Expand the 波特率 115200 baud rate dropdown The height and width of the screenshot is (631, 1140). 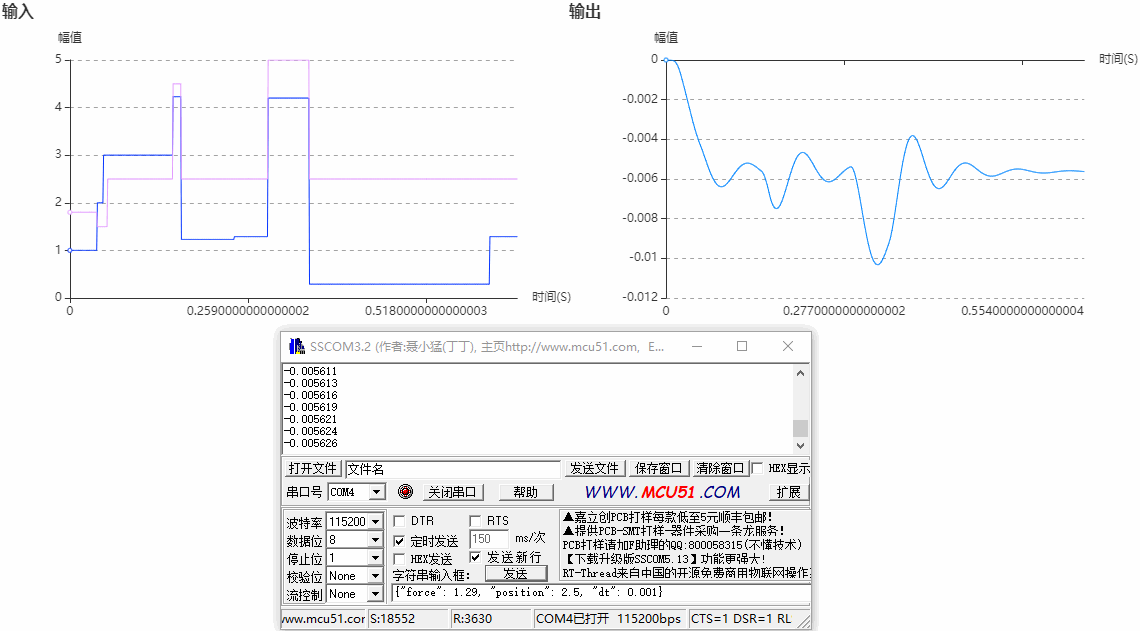374,522
